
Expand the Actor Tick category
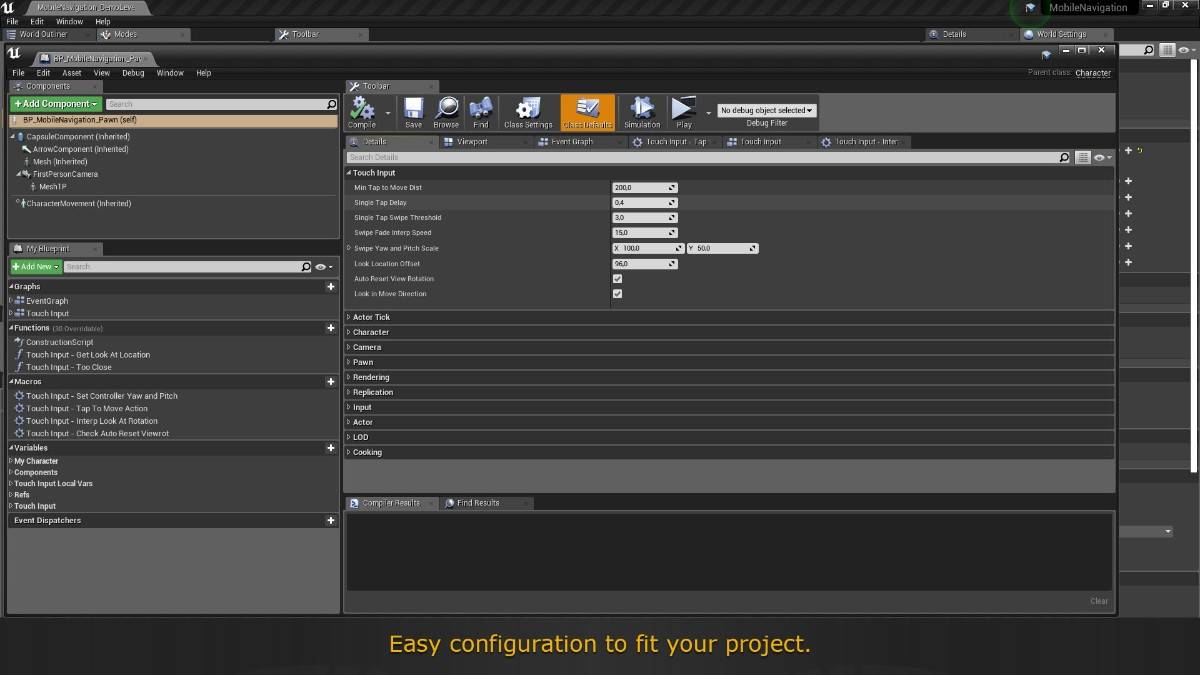click(x=349, y=317)
